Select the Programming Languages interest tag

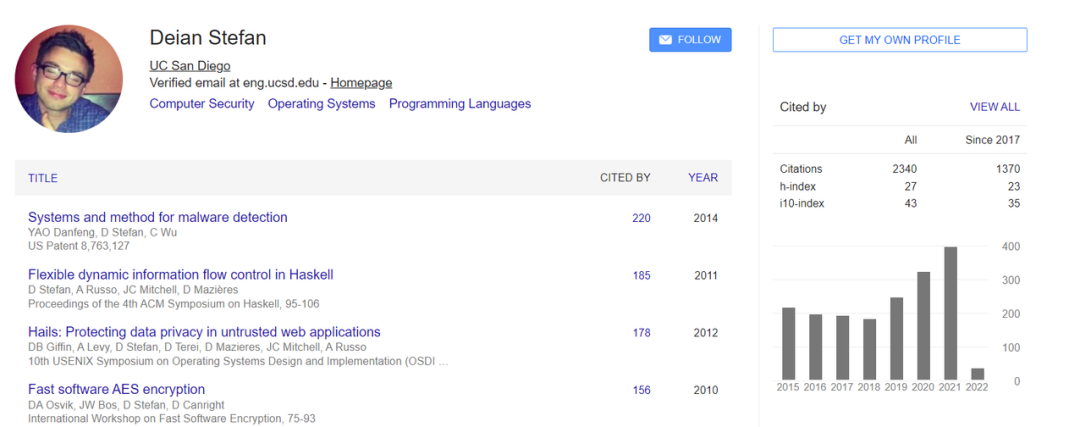point(460,104)
